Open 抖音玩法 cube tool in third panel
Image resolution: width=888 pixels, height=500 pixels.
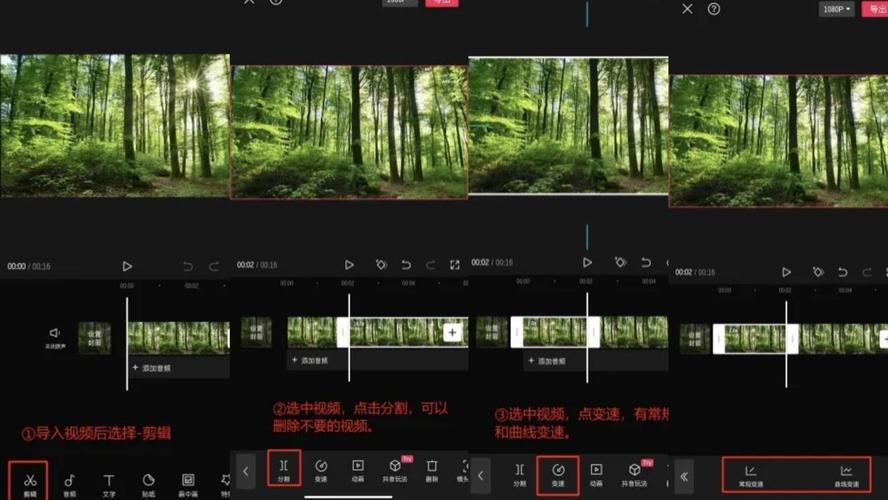(634, 475)
